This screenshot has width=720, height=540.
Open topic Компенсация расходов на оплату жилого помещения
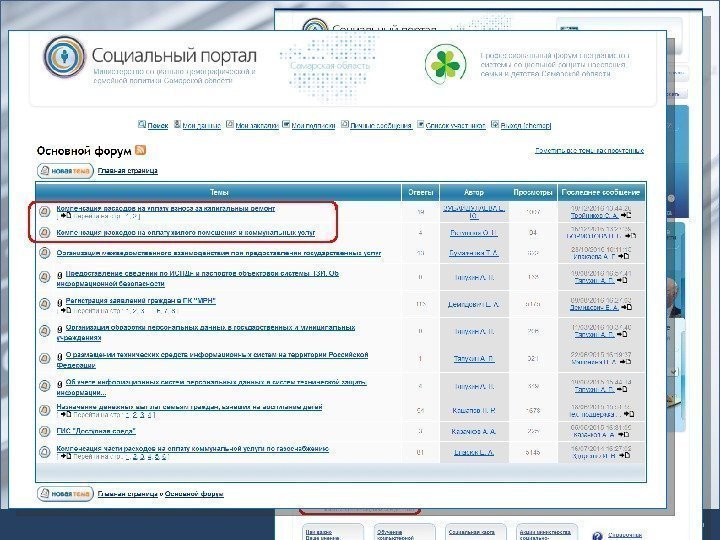(186, 233)
